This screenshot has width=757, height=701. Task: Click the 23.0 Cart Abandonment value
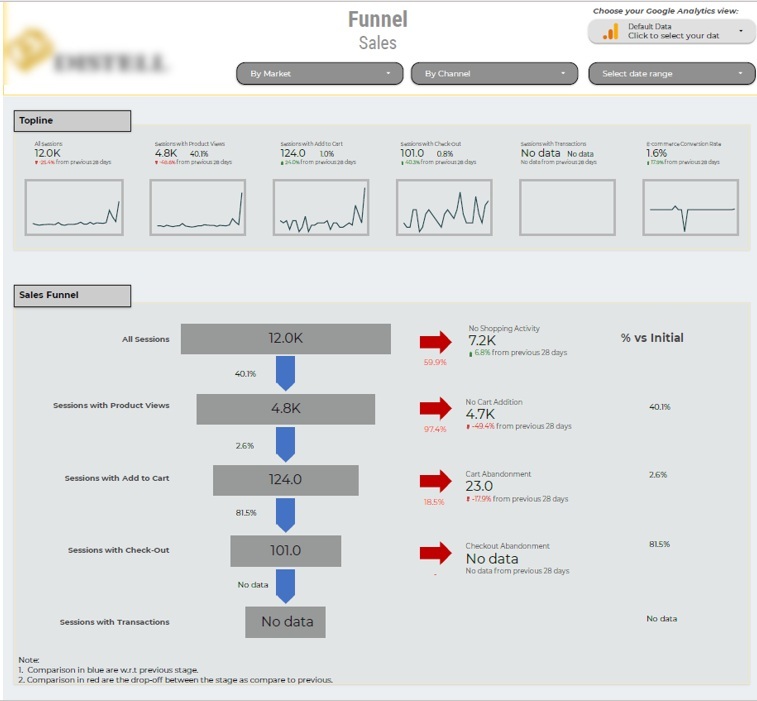tap(479, 486)
